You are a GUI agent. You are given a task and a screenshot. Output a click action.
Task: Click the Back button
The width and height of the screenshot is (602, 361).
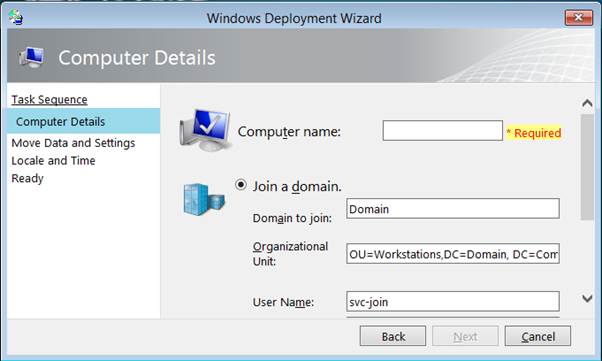pos(393,336)
